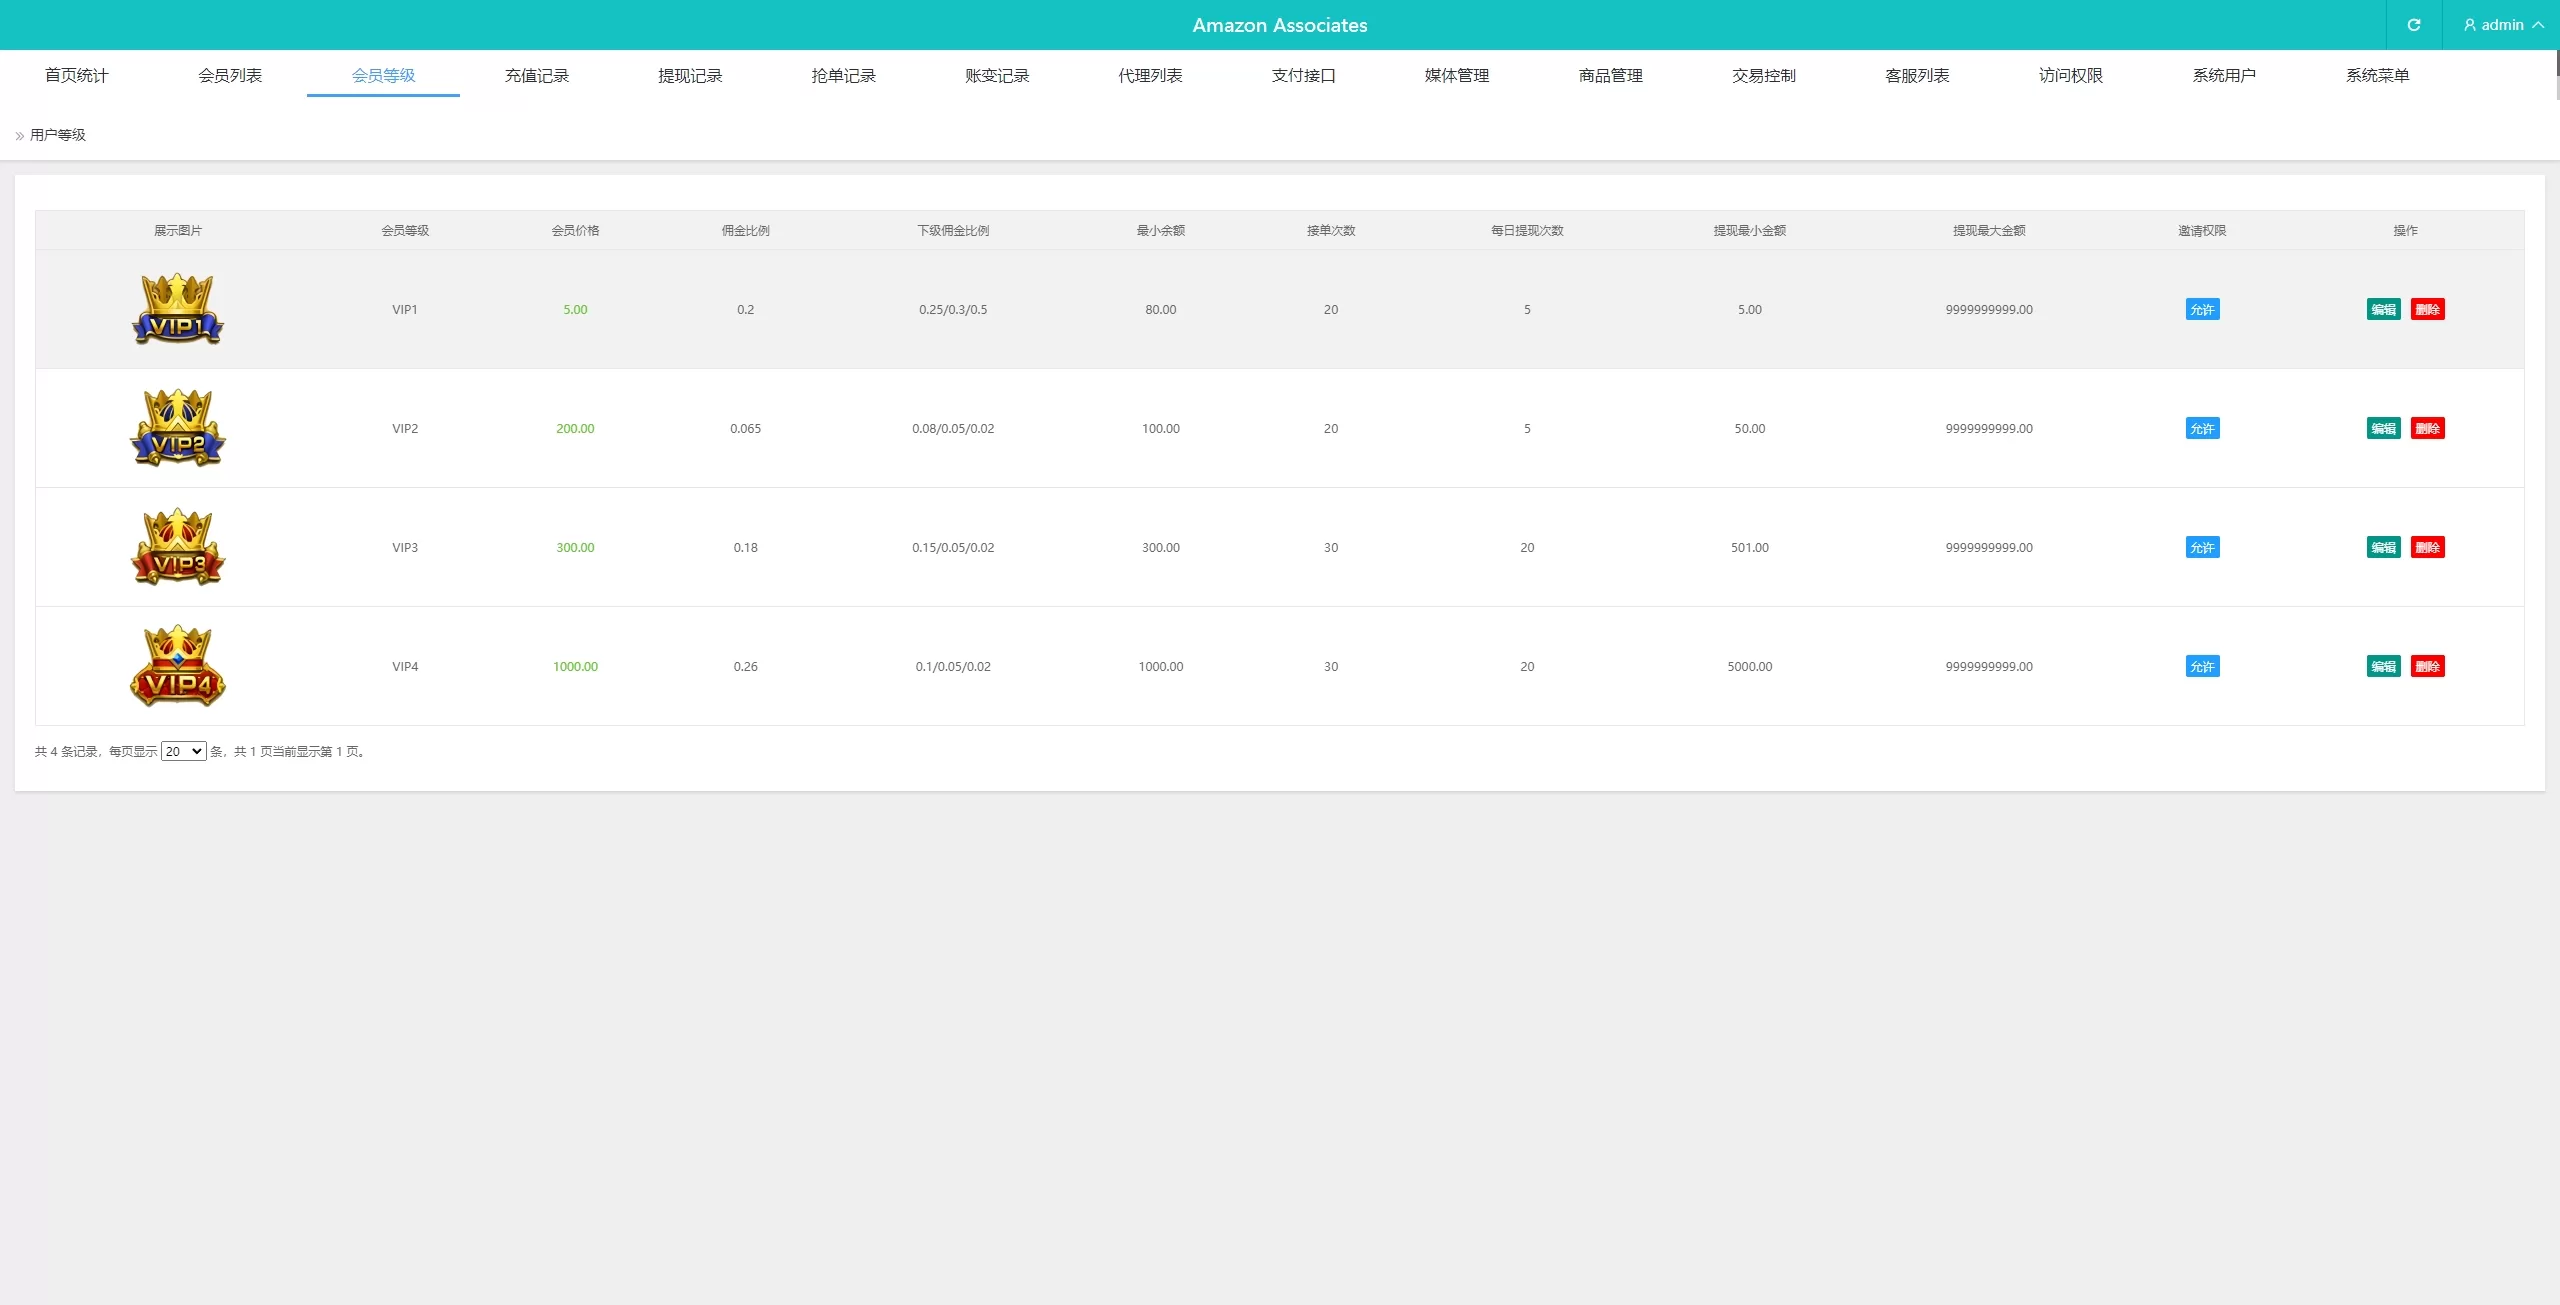Click 编辑 button for VIP4

coord(2383,666)
